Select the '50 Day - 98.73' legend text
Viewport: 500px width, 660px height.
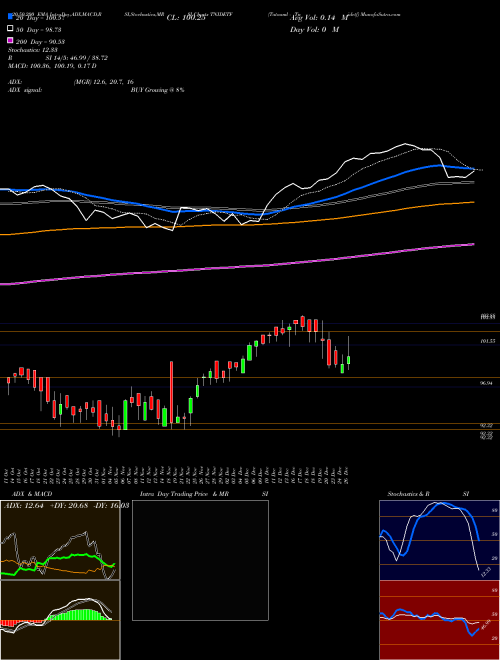coord(39,30)
